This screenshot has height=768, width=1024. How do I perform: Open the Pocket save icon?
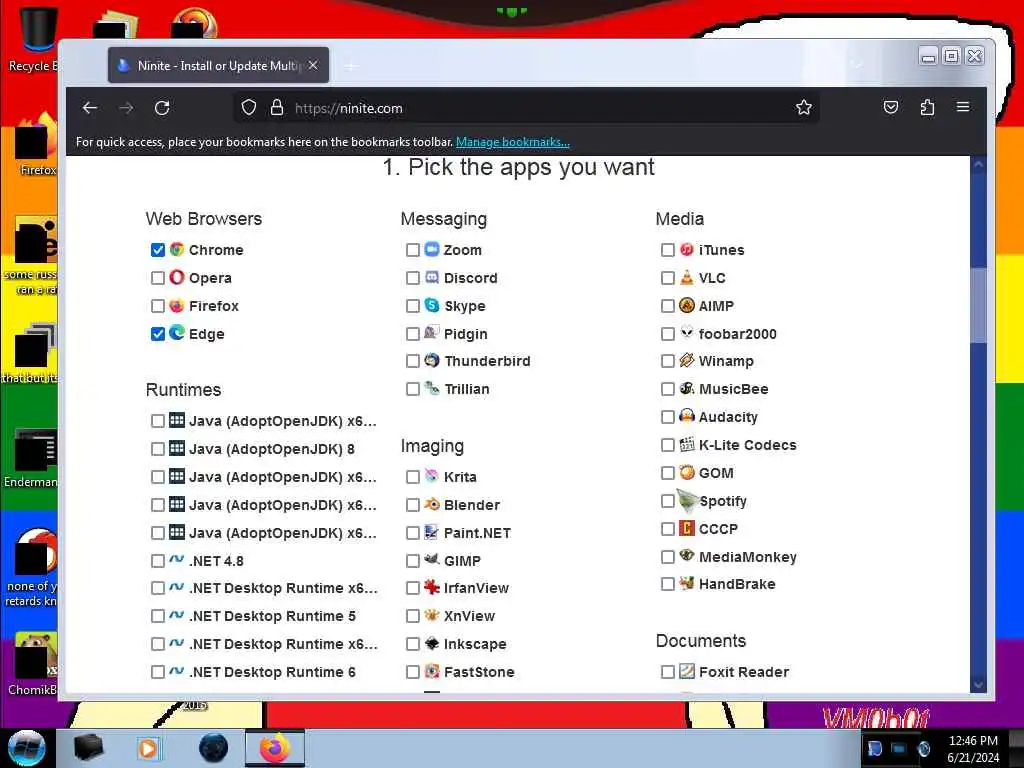[x=891, y=107]
